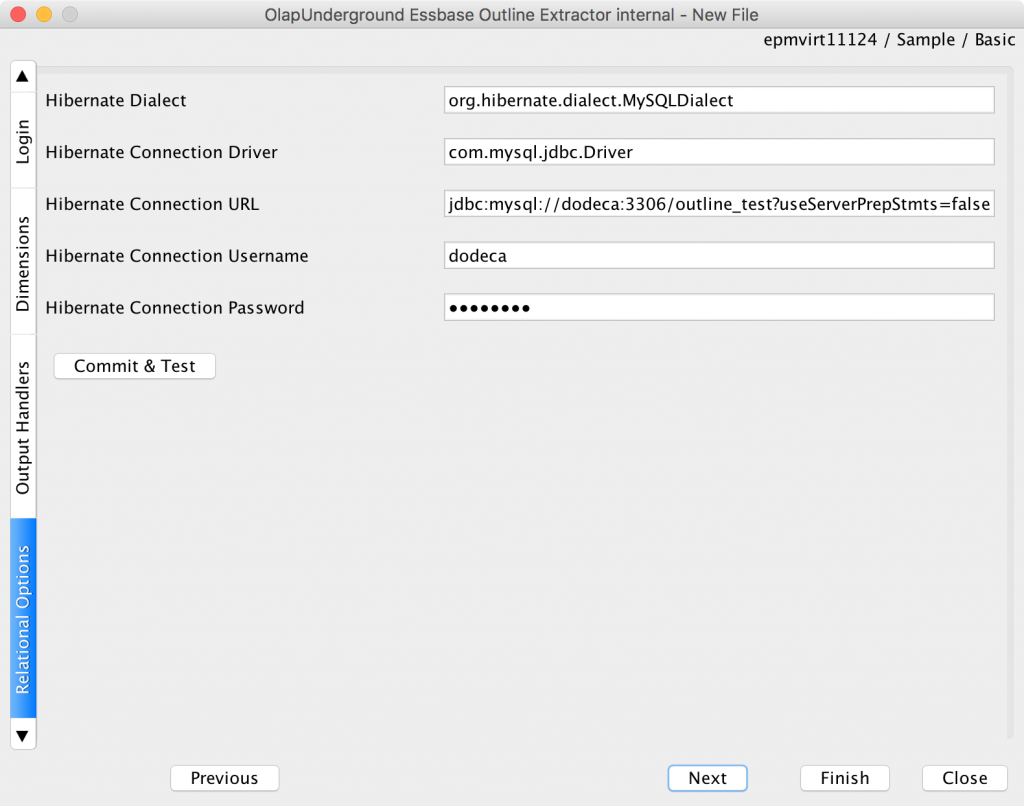Click the window title text
1024x806 pixels.
[x=511, y=14]
